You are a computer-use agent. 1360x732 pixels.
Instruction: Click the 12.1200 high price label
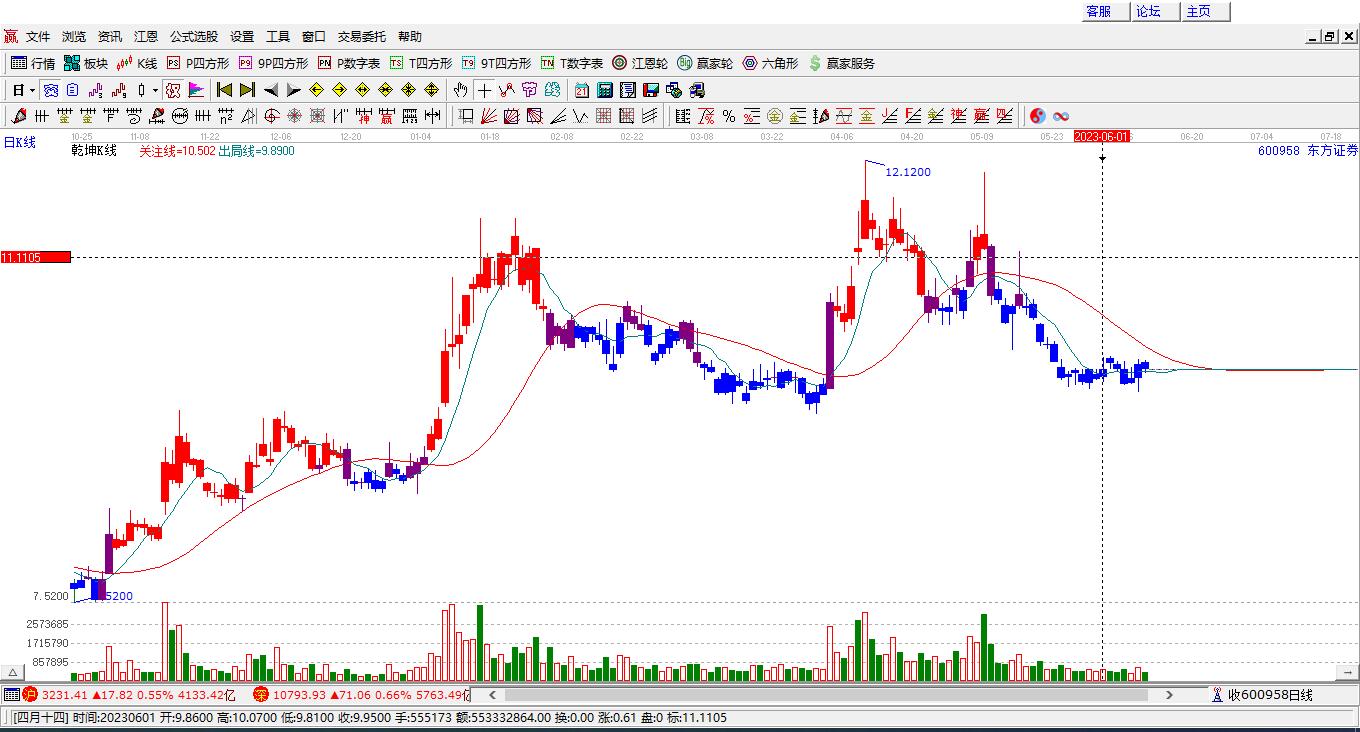point(908,172)
